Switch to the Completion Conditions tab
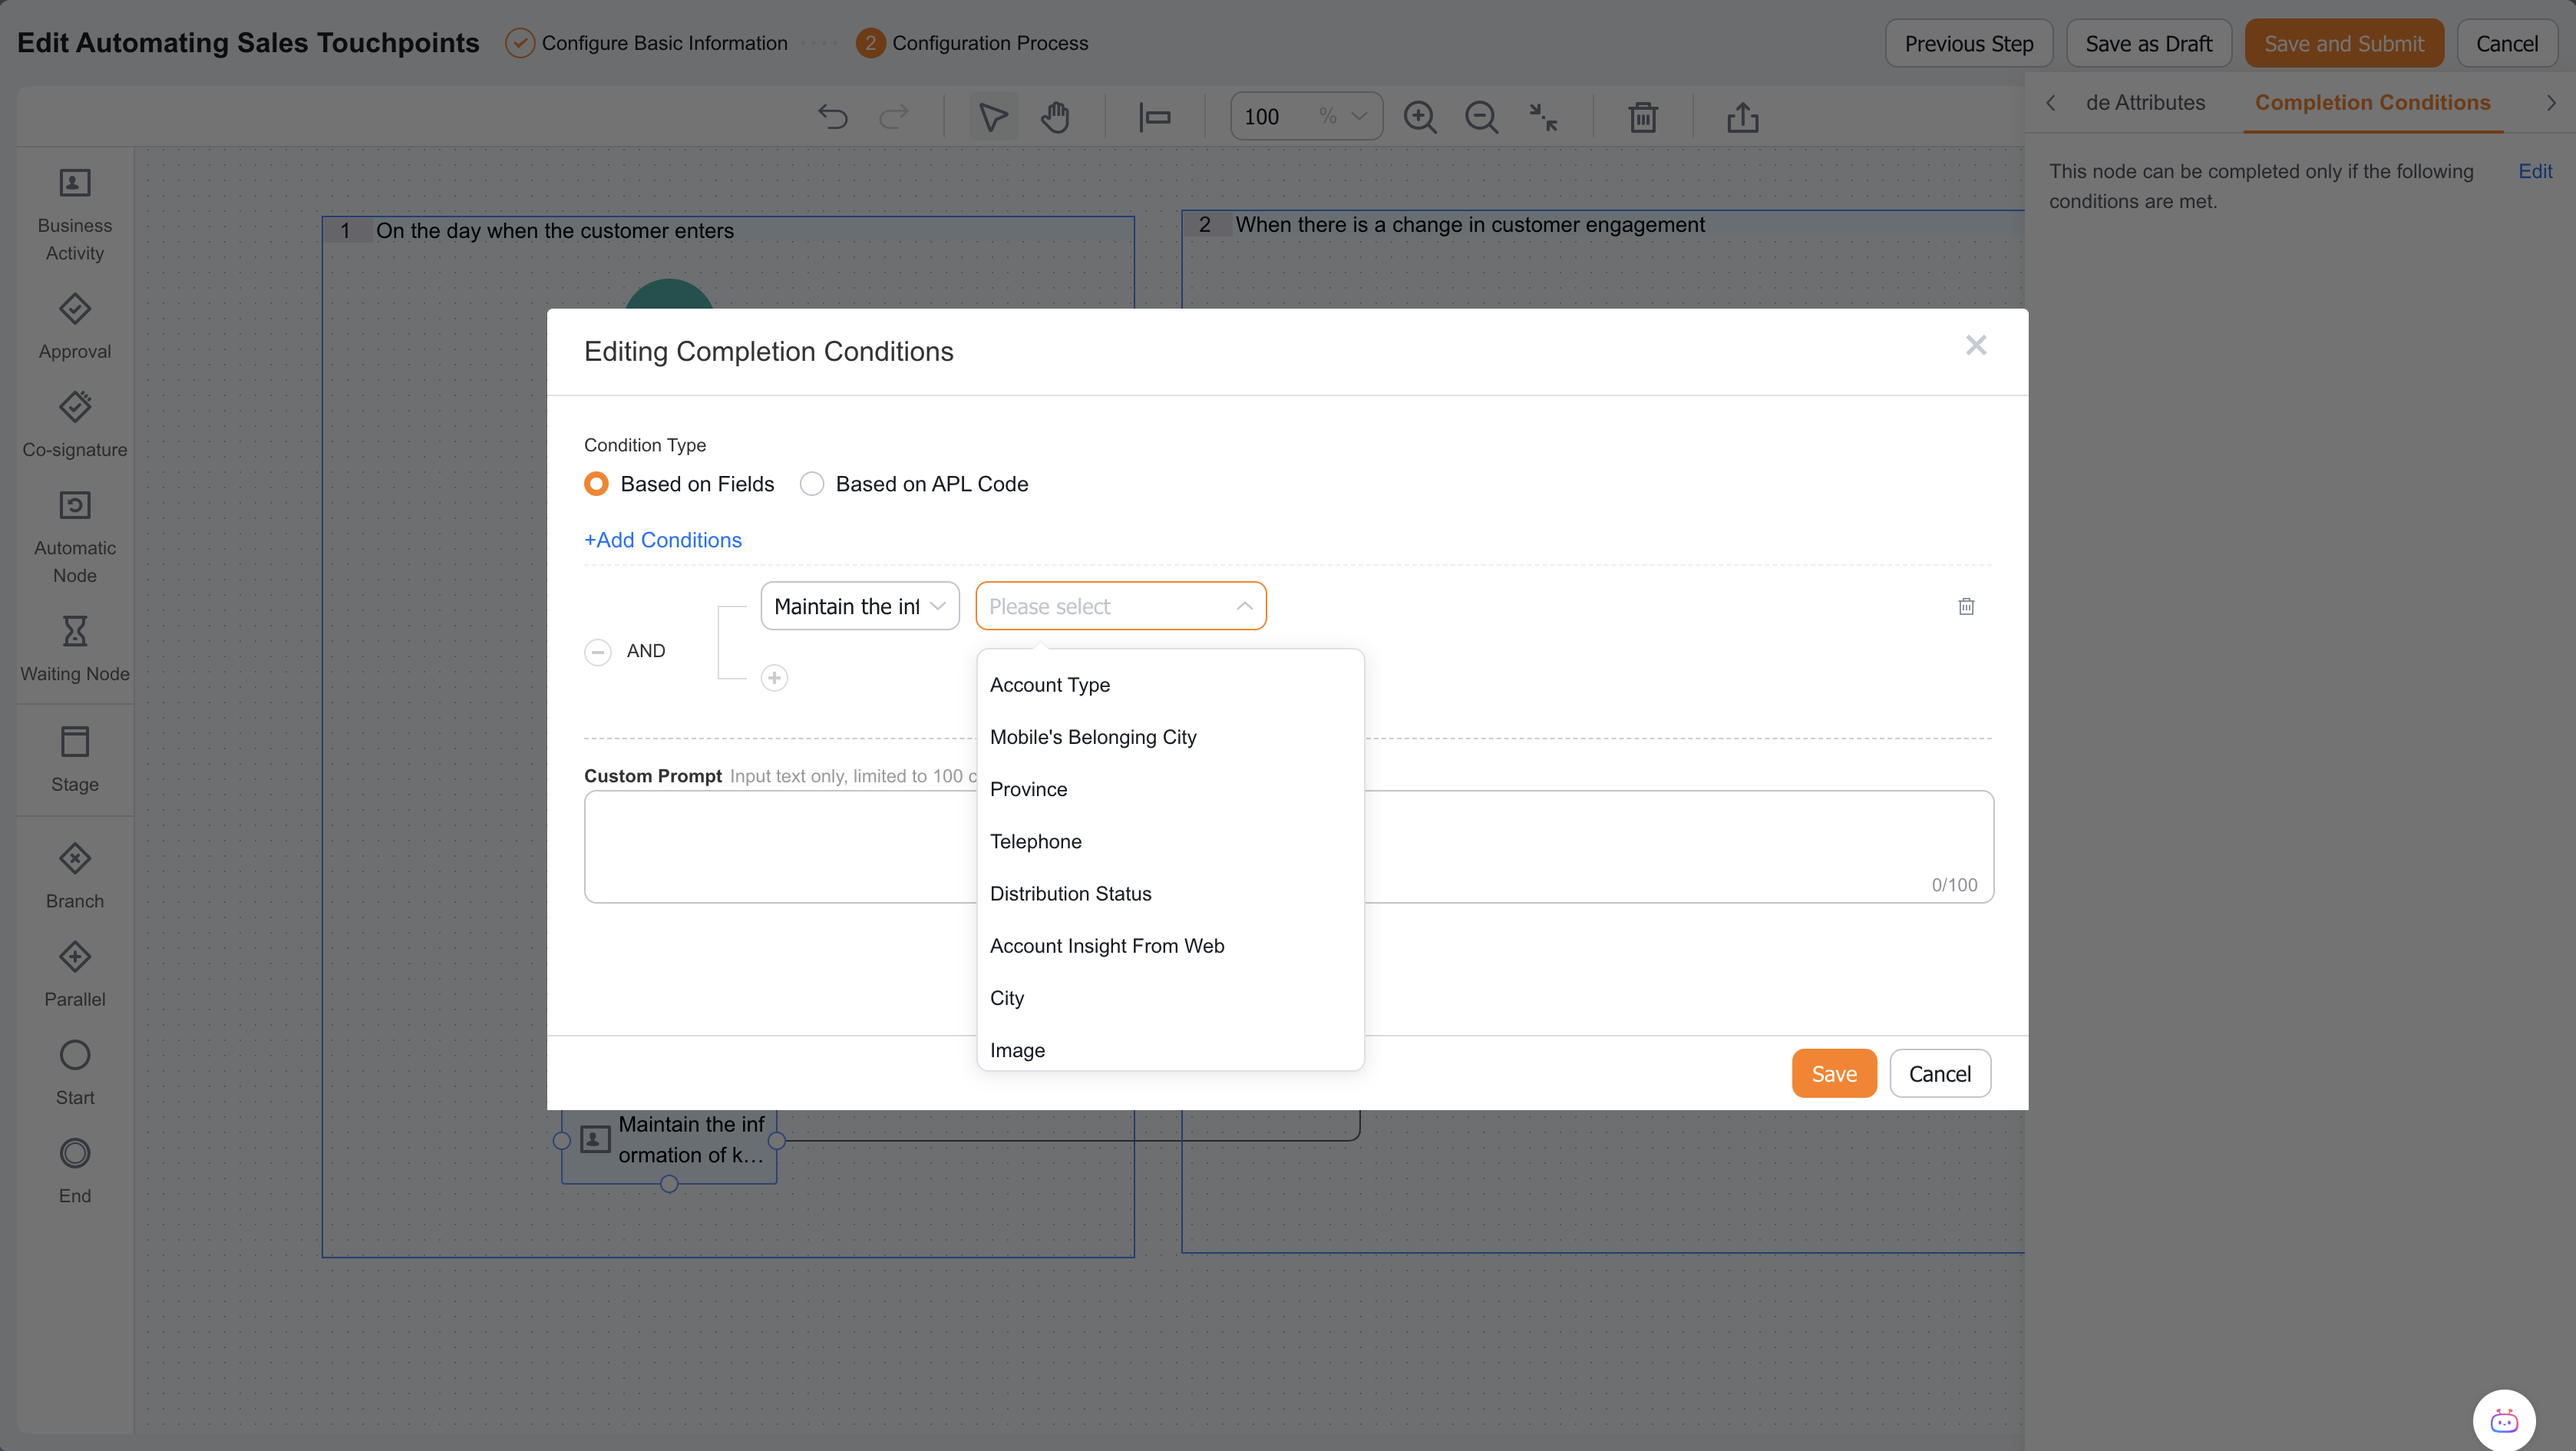2576x1451 pixels. point(2372,103)
